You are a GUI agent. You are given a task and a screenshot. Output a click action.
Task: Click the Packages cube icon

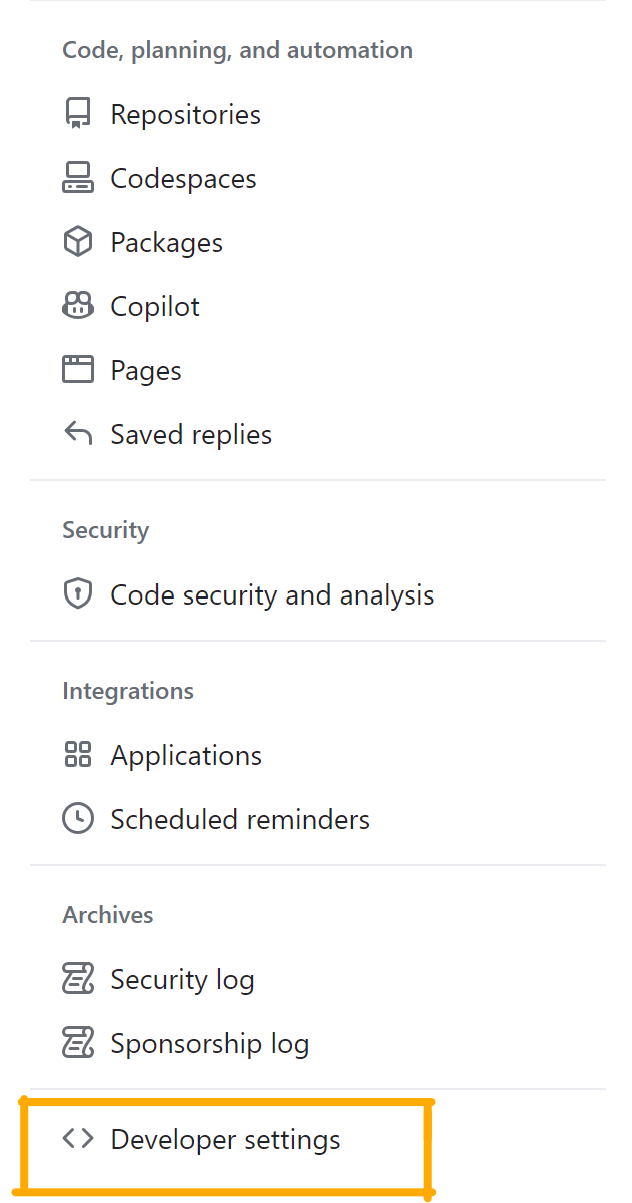click(78, 242)
